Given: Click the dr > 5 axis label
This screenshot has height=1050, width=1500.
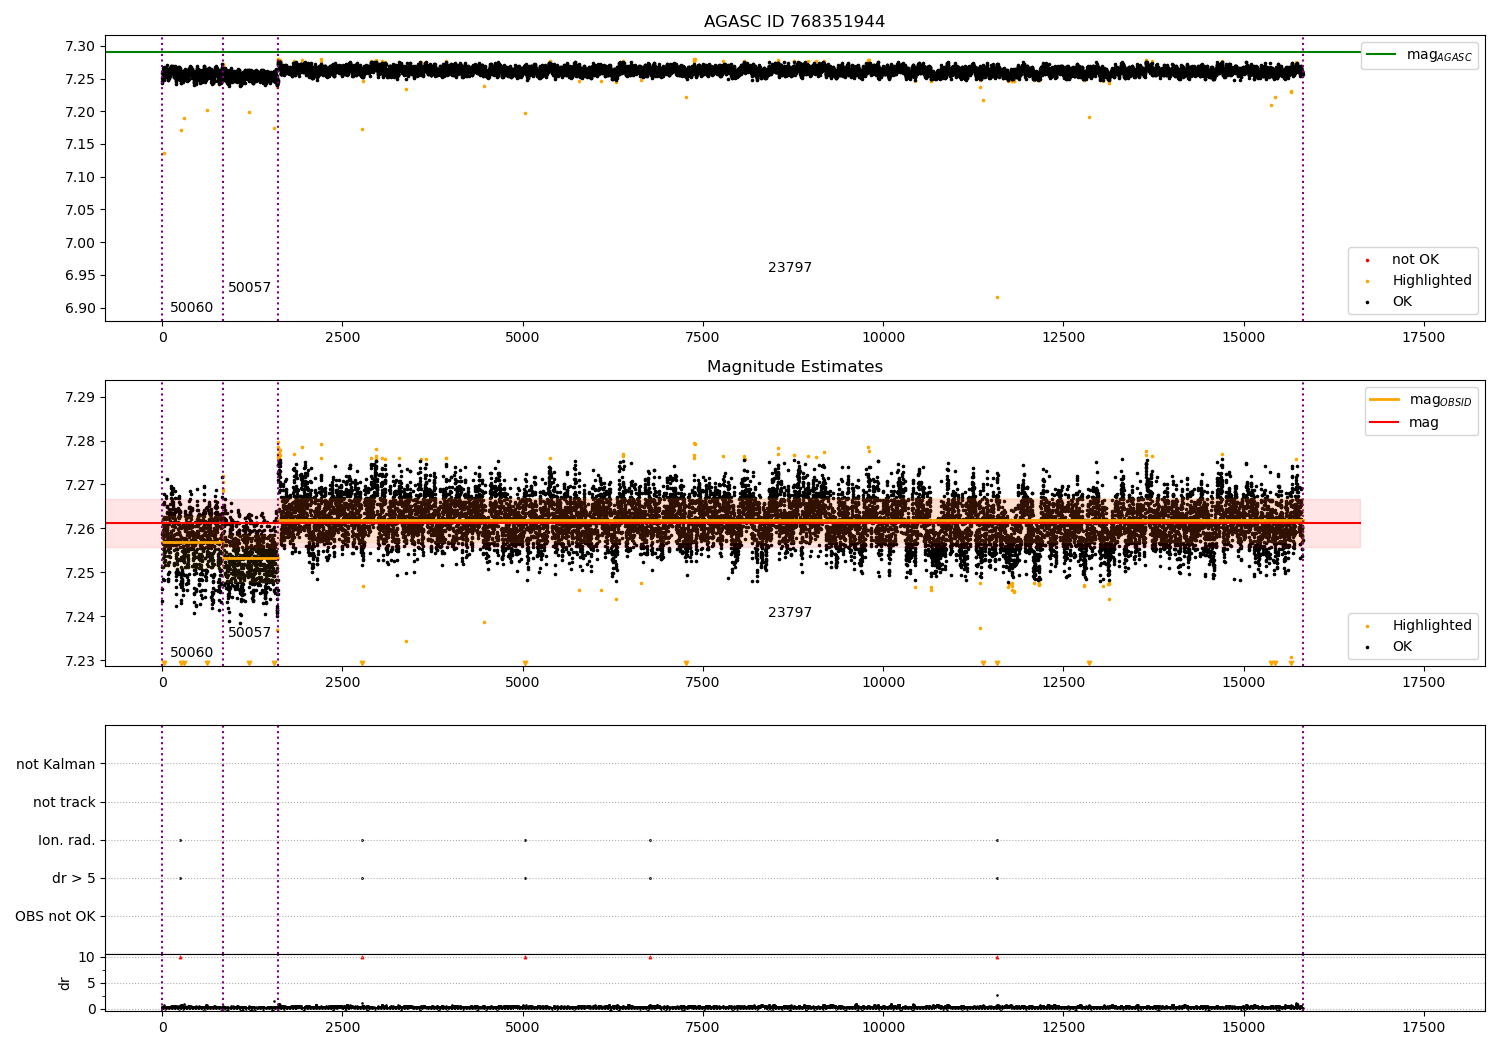Looking at the screenshot, I should click(74, 878).
